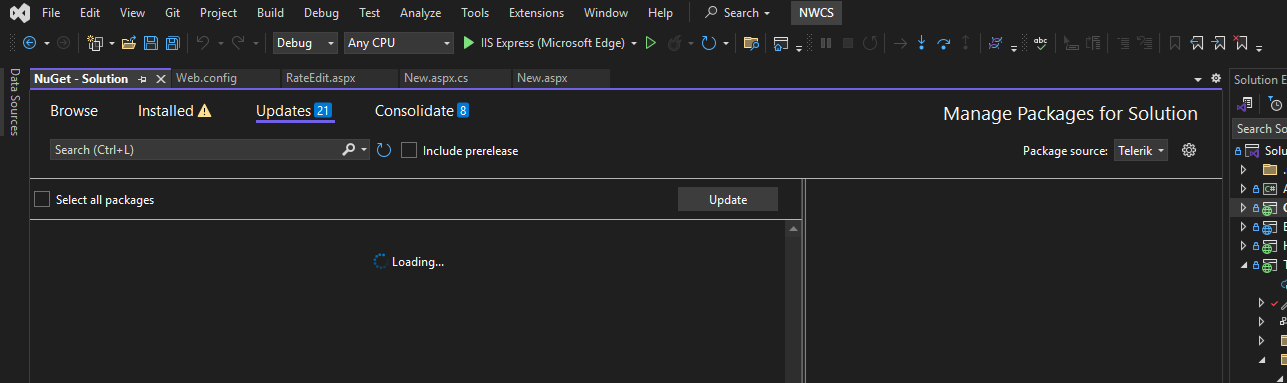This screenshot has height=383, width=1287.
Task: Open NuGet package source settings gear
Action: (1189, 150)
